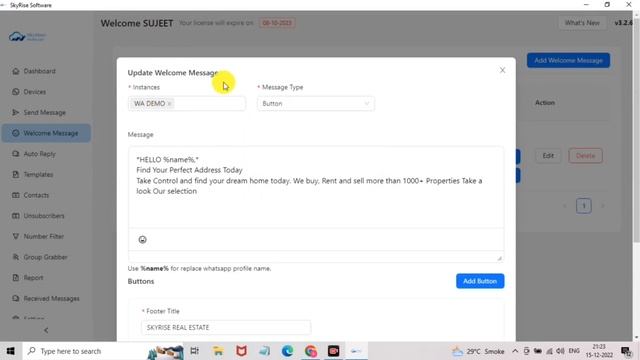Click the page vertical scrollbar
The image size is (640, 360).
click(x=636, y=131)
